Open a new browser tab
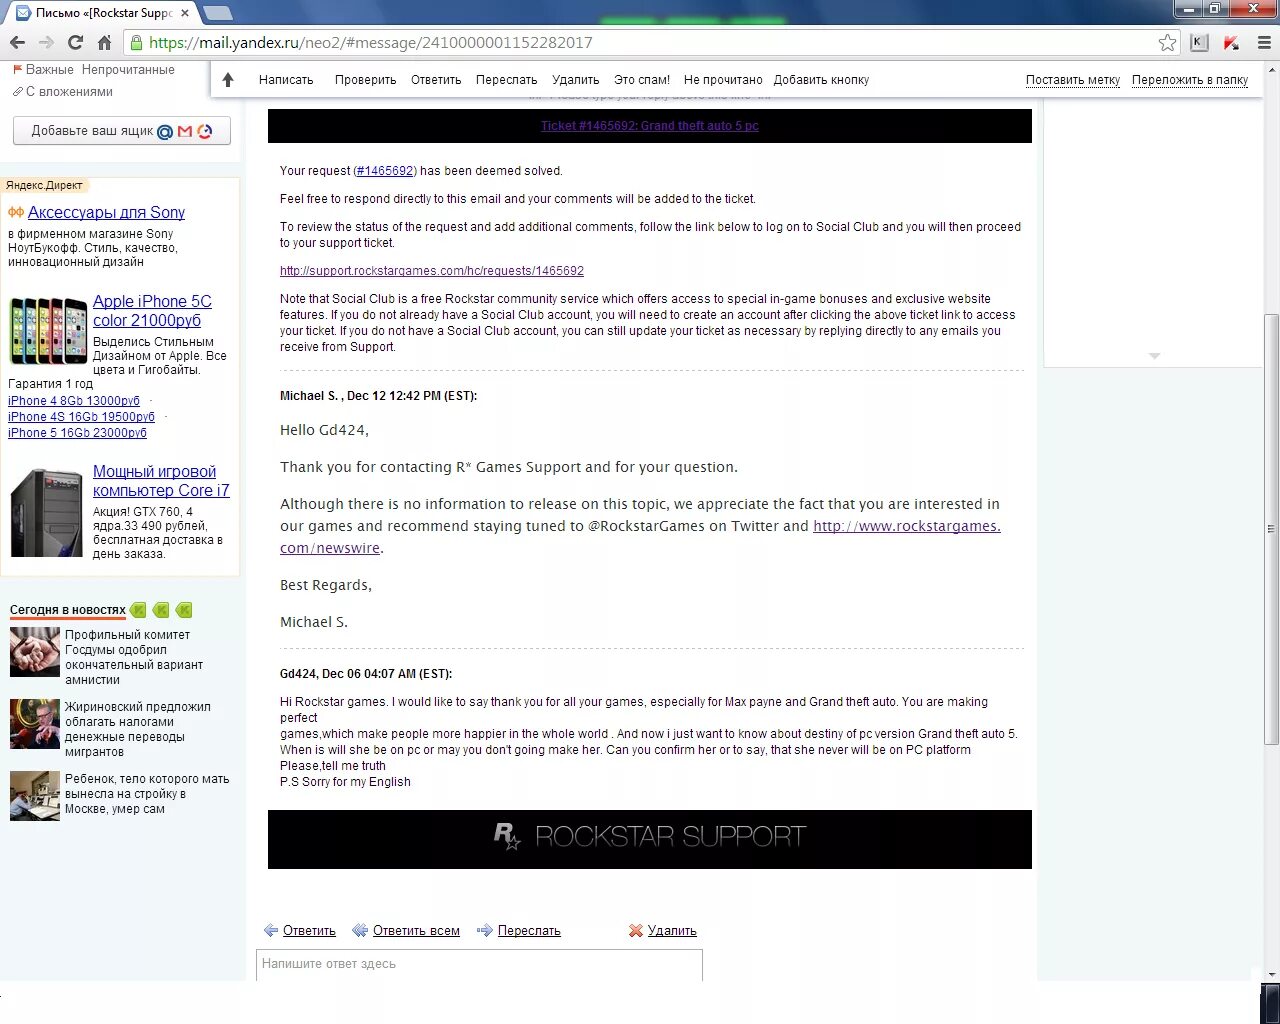 tap(218, 13)
